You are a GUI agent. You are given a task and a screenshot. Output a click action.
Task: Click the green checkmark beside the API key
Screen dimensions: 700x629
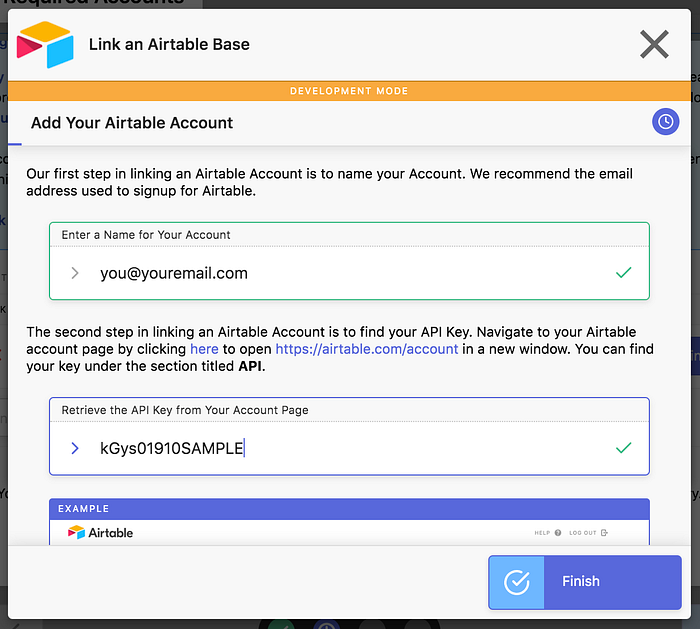click(623, 447)
